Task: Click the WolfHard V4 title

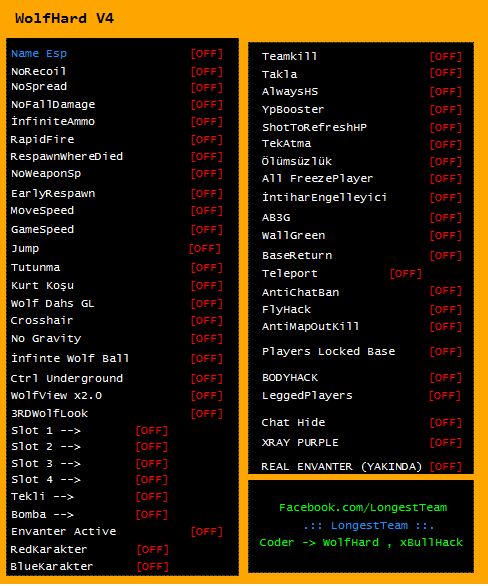Action: (x=64, y=18)
